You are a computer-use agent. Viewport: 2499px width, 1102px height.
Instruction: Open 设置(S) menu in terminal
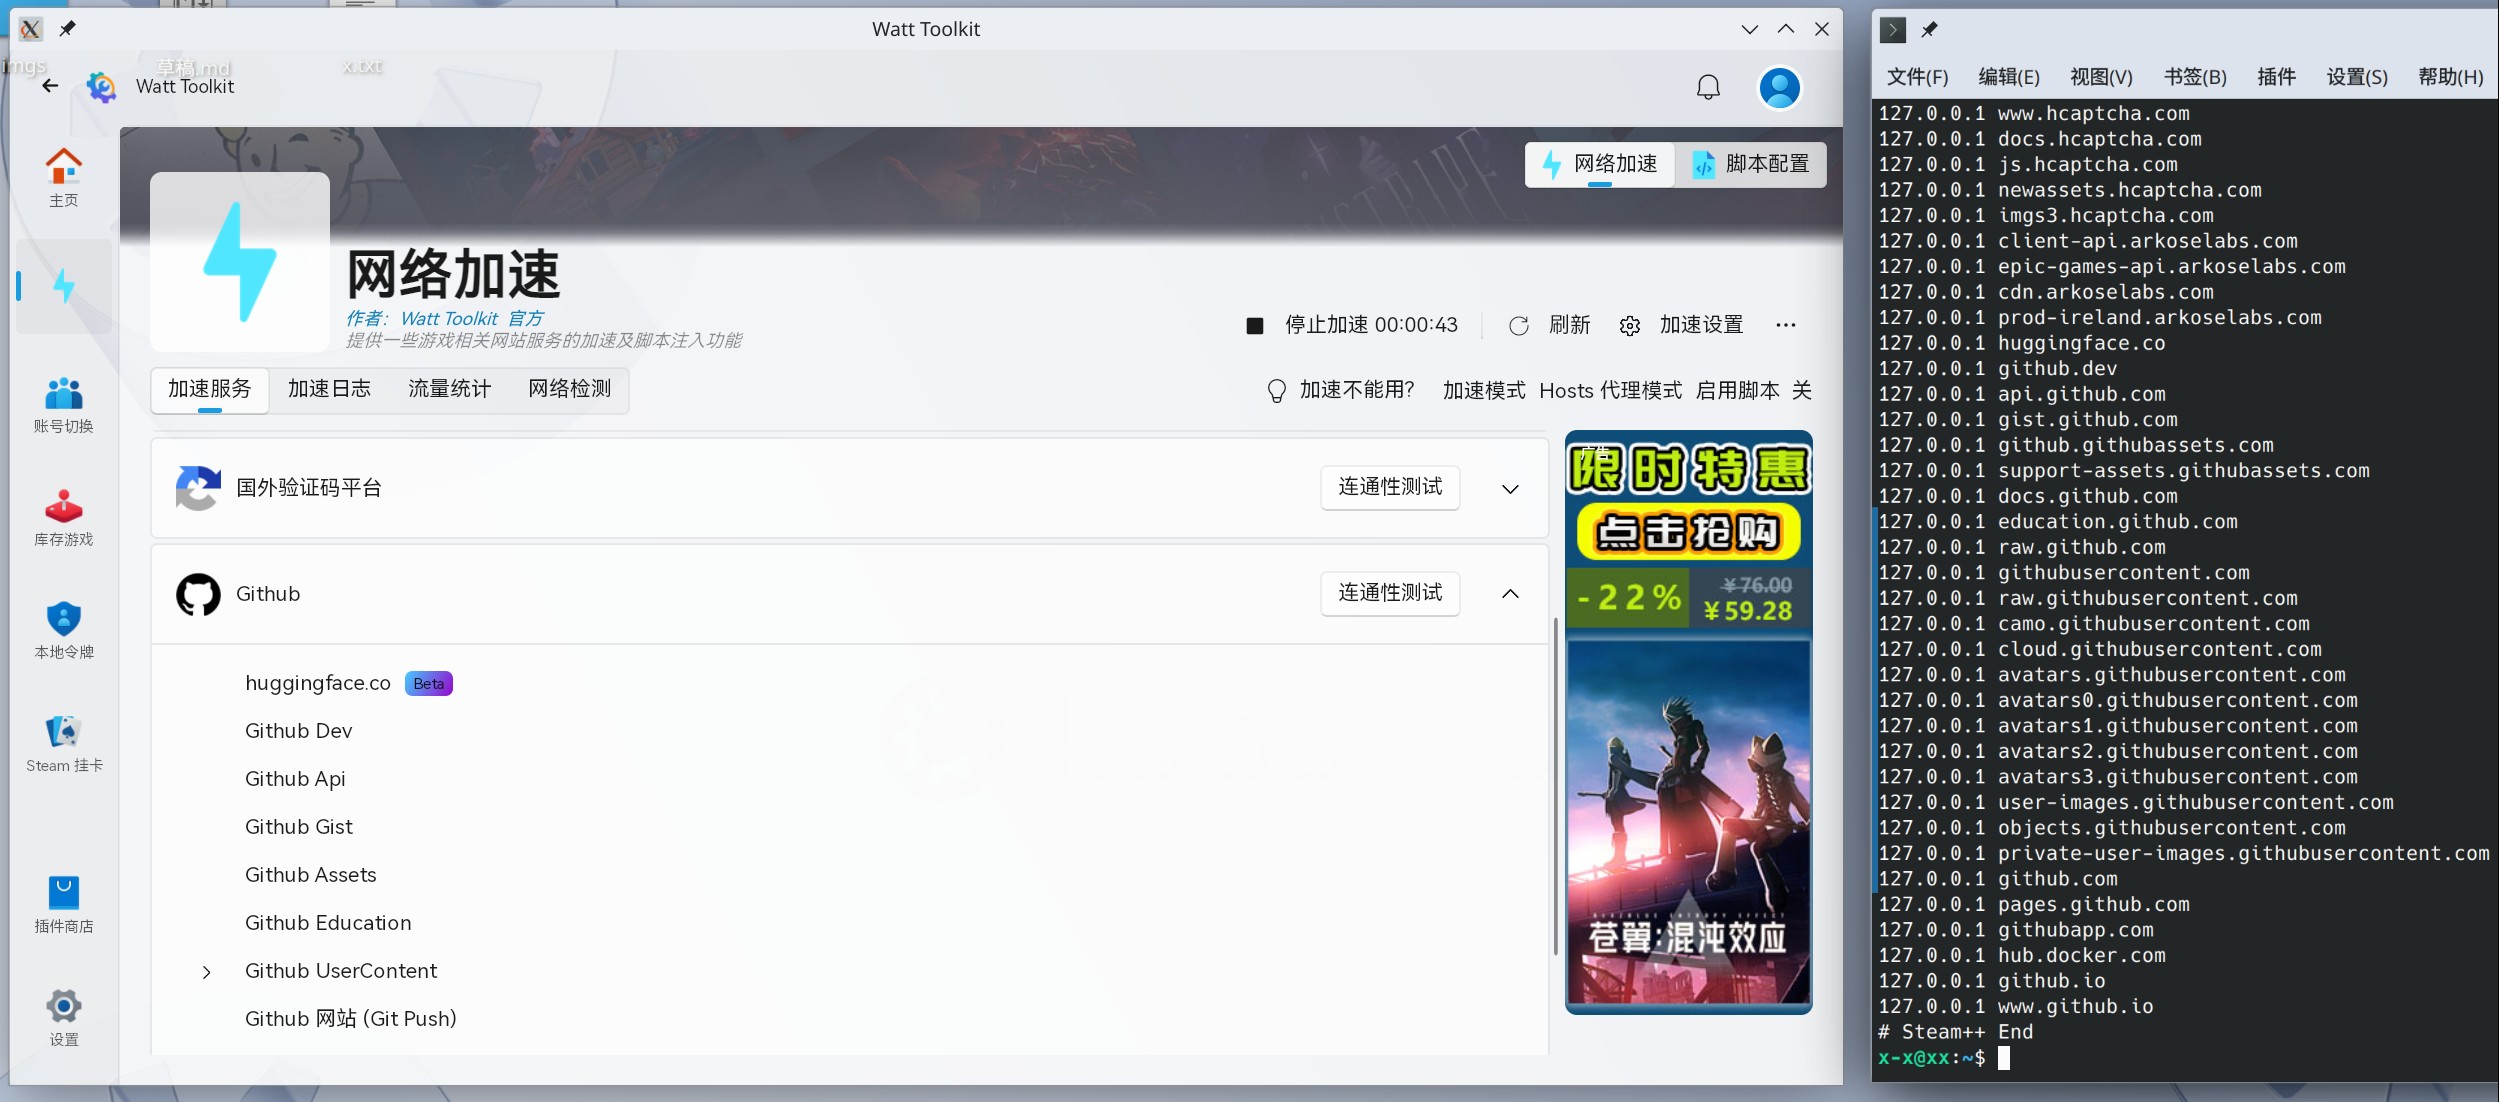click(x=2357, y=77)
